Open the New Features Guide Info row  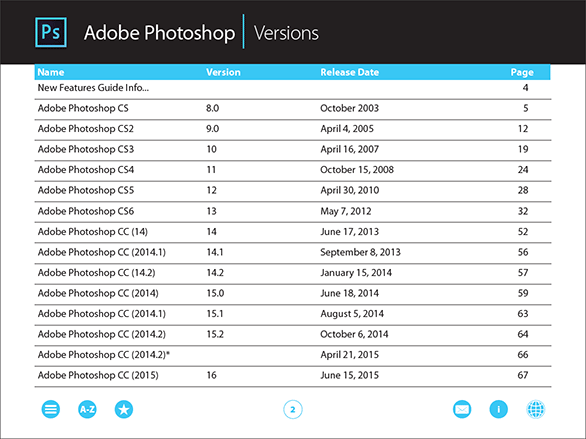(293, 88)
